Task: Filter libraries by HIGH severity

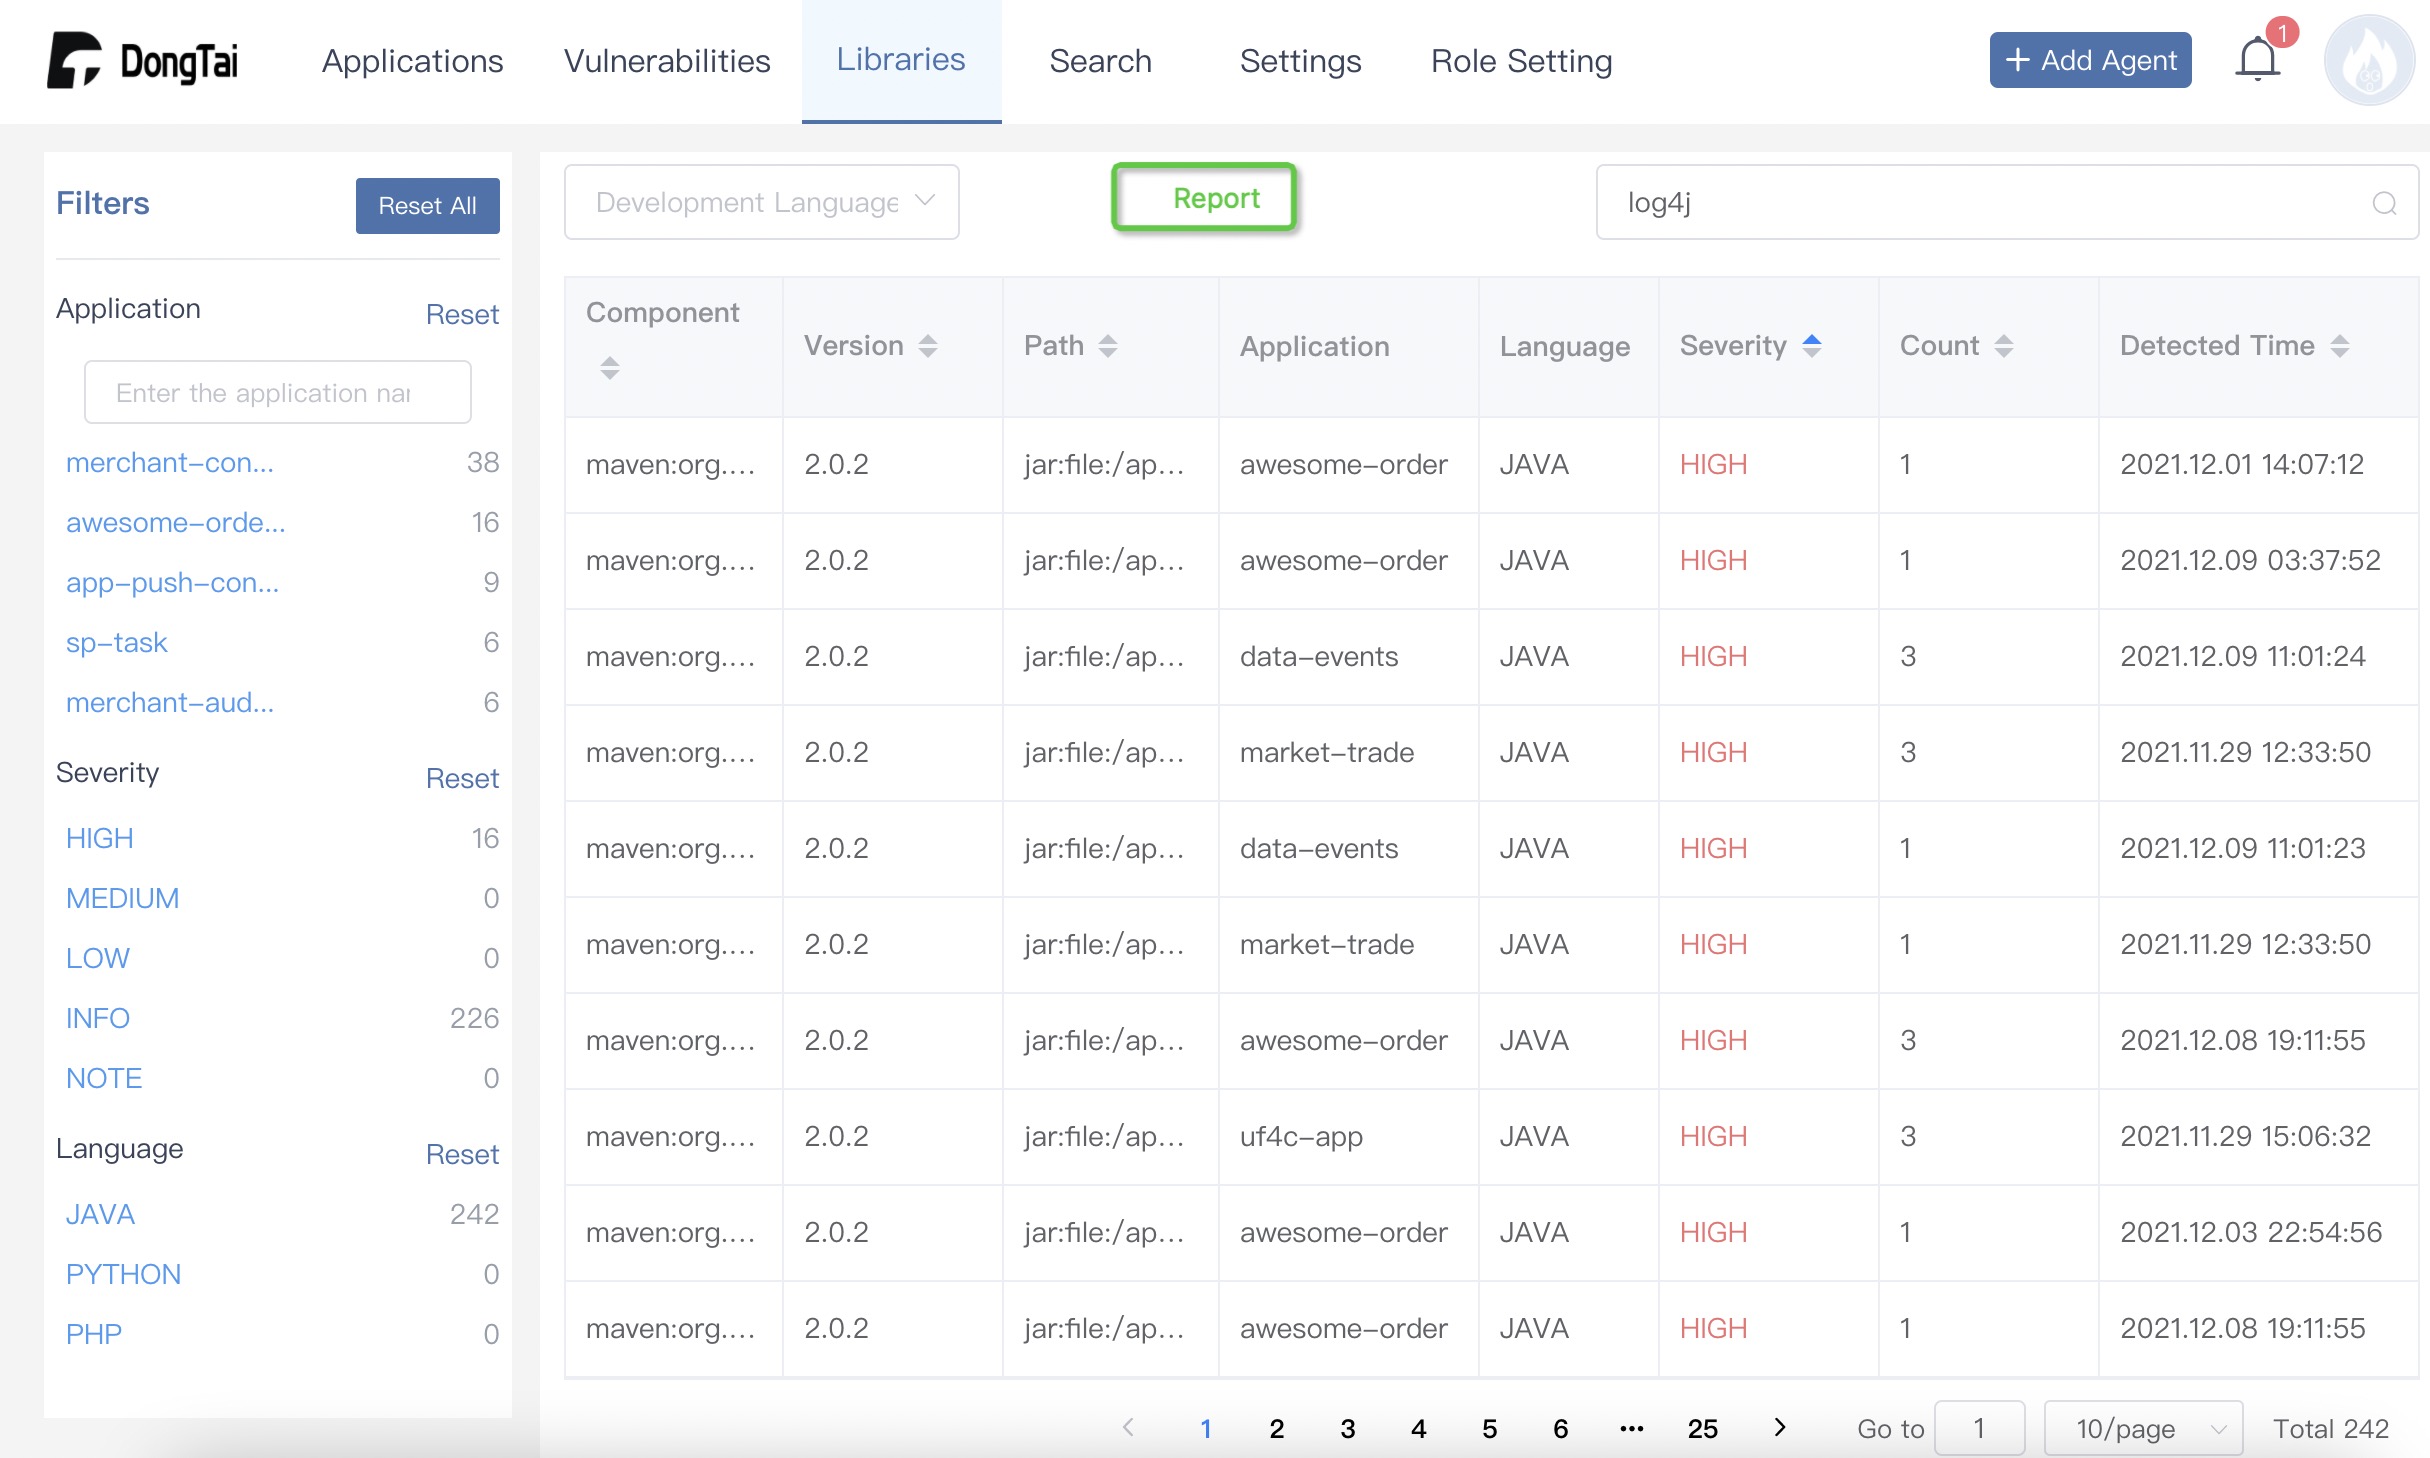Action: click(99, 838)
